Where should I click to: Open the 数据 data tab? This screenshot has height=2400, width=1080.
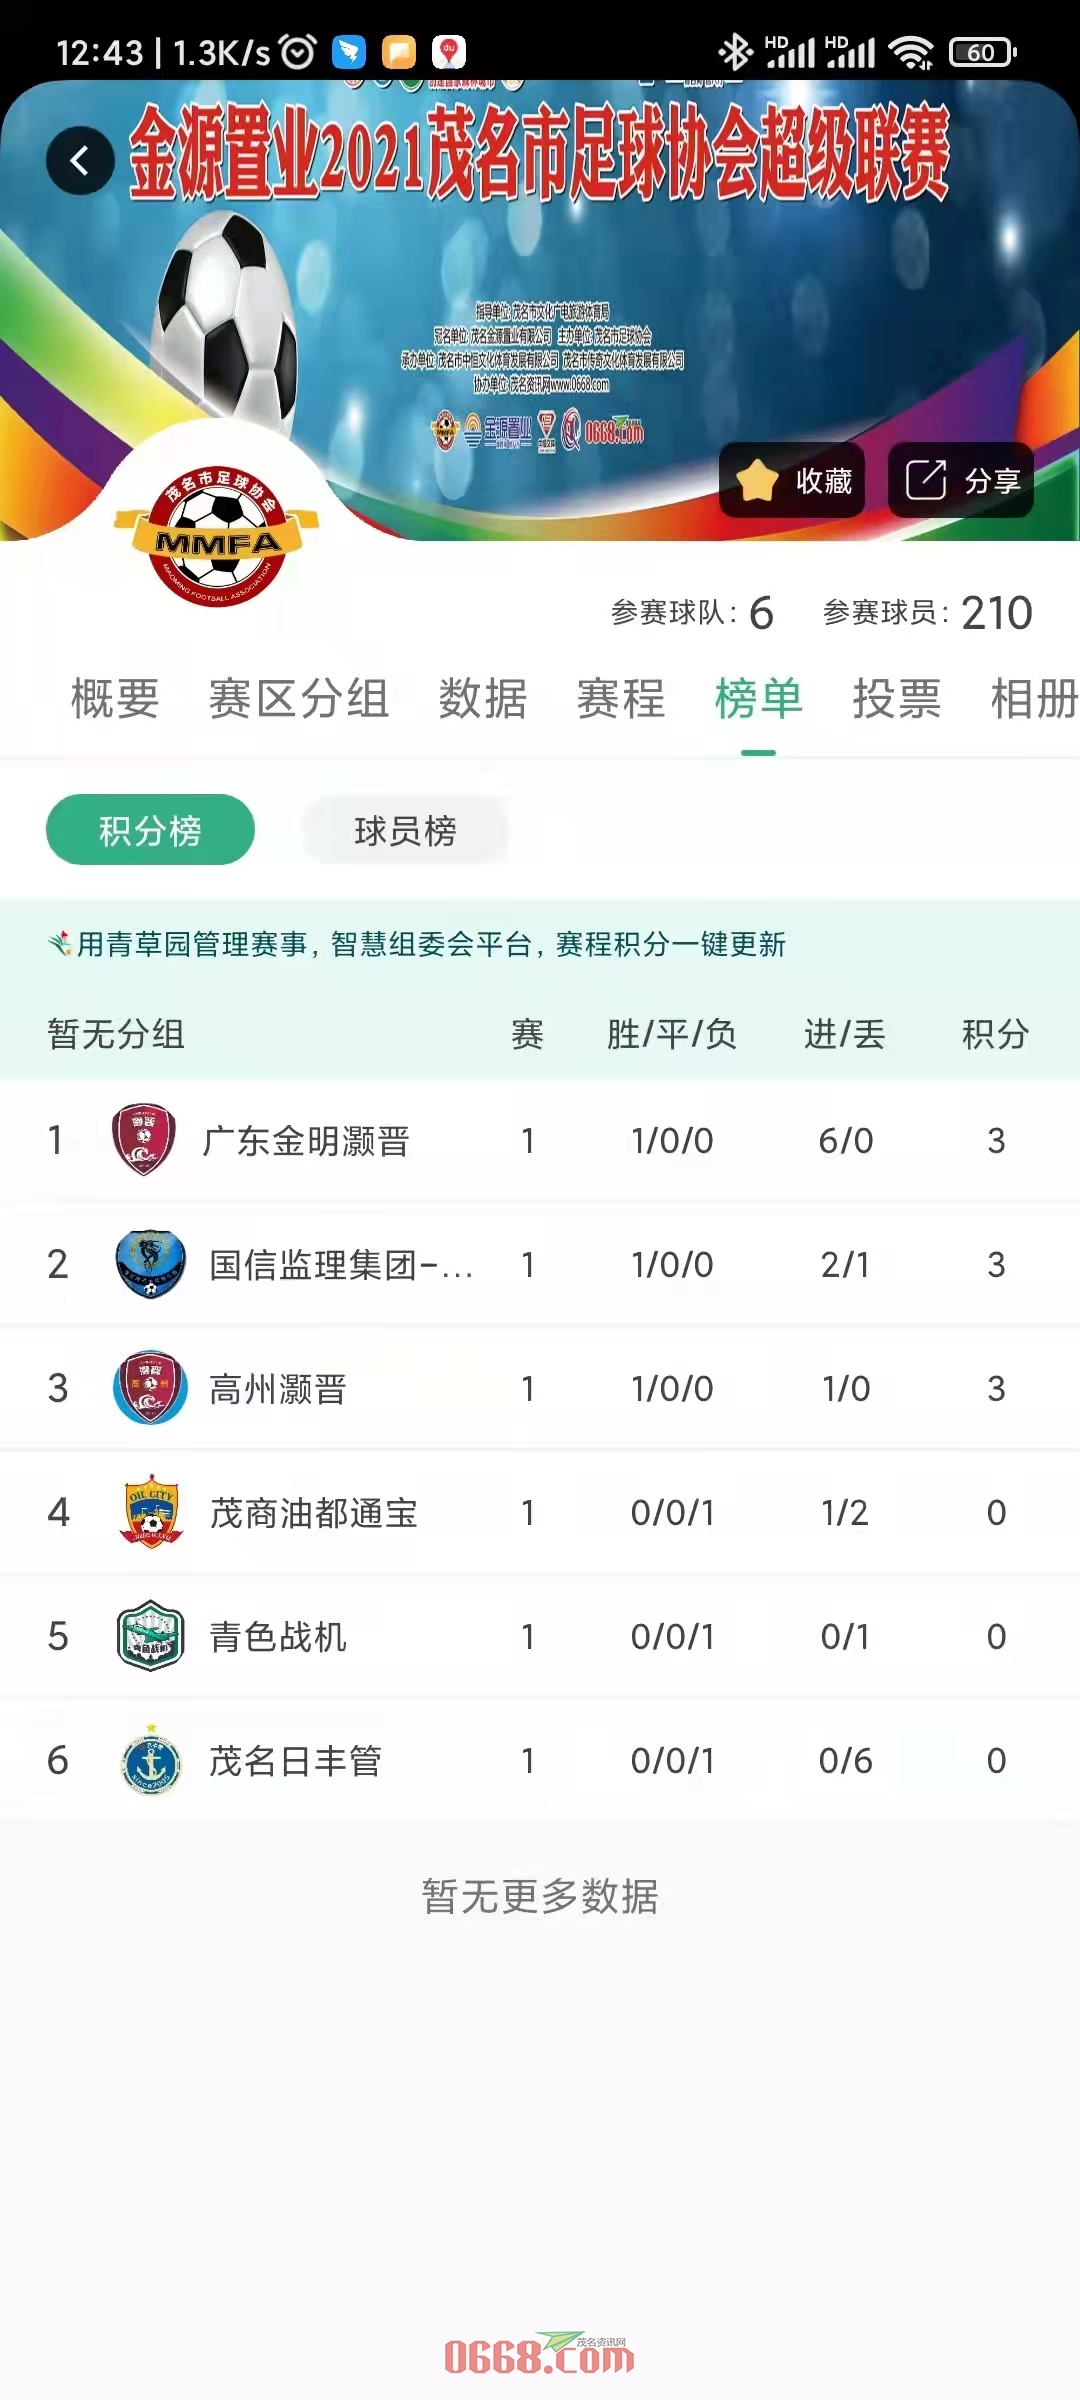(x=483, y=698)
